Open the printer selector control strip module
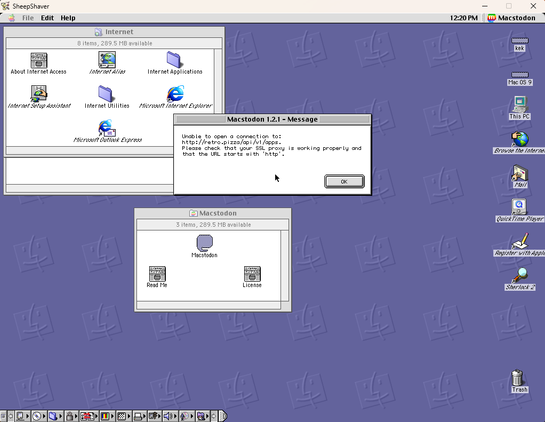The height and width of the screenshot is (422, 545). 139,416
